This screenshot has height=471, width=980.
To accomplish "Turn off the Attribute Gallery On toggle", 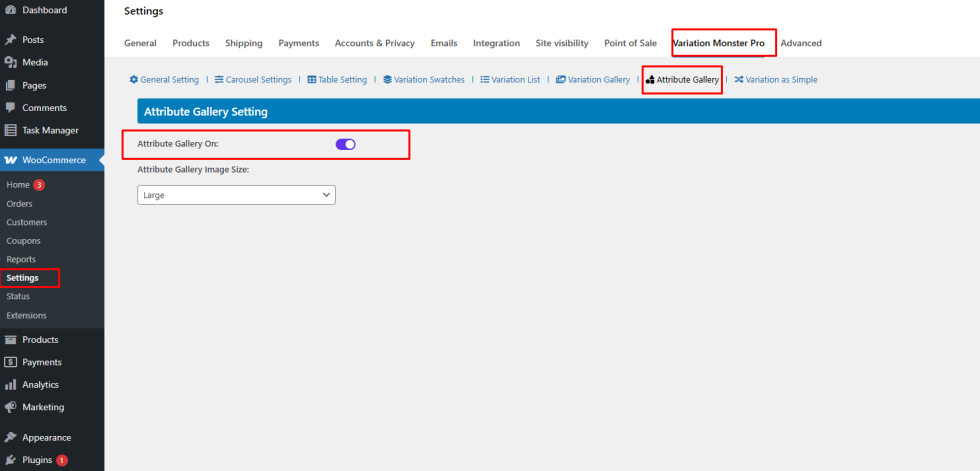I will coord(346,144).
